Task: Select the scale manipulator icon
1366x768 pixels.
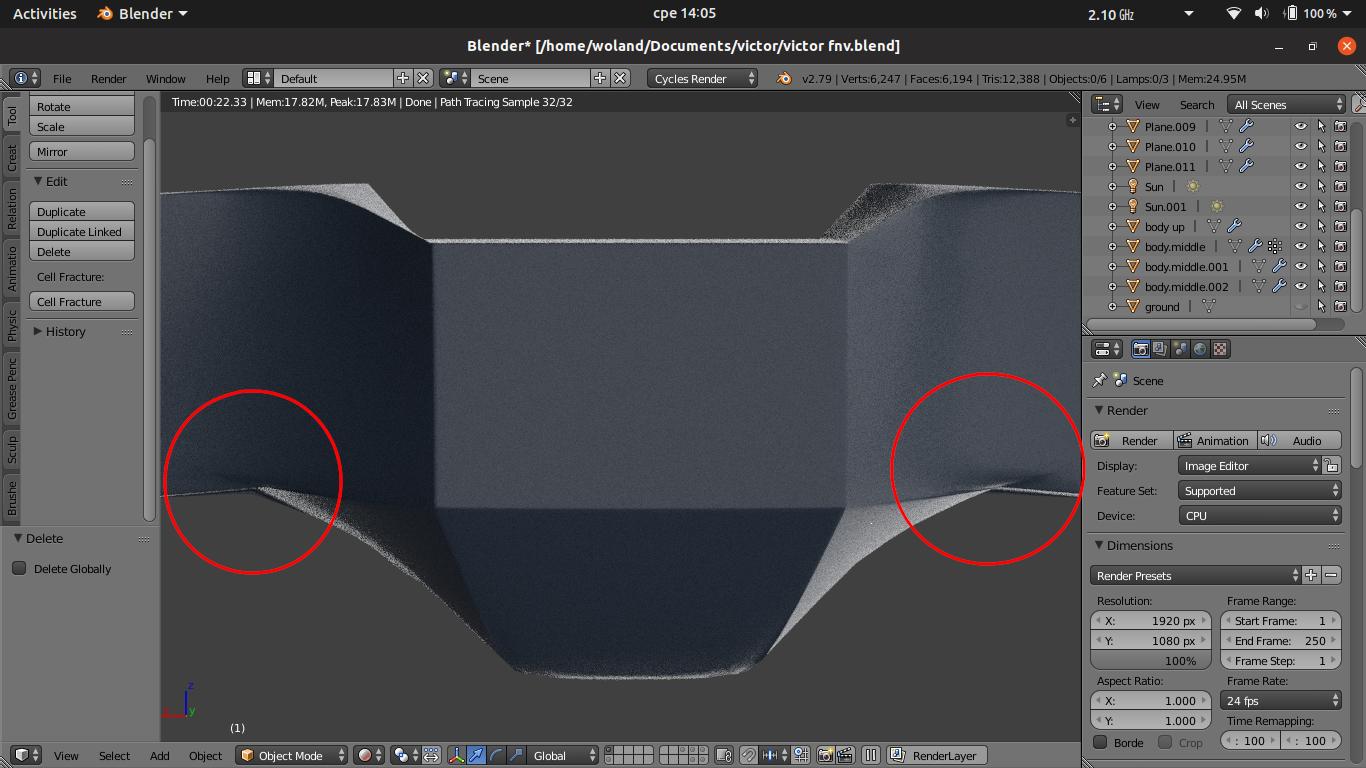Action: [x=516, y=755]
